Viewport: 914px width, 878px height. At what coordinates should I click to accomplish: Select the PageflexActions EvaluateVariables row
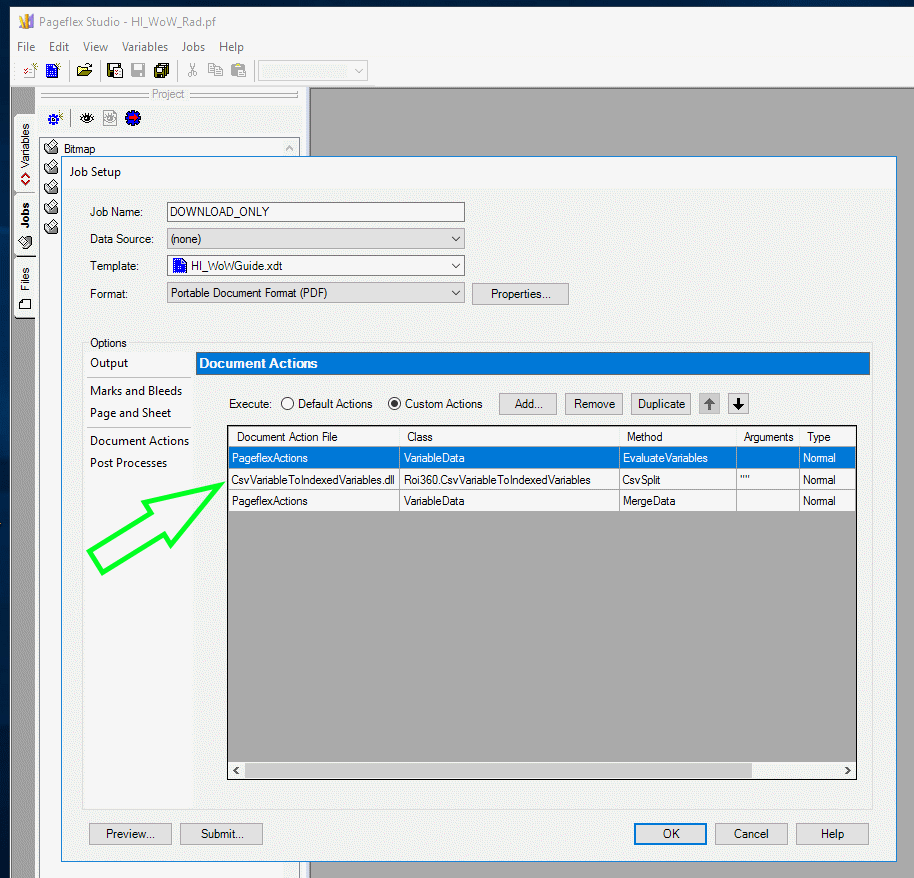(x=542, y=458)
